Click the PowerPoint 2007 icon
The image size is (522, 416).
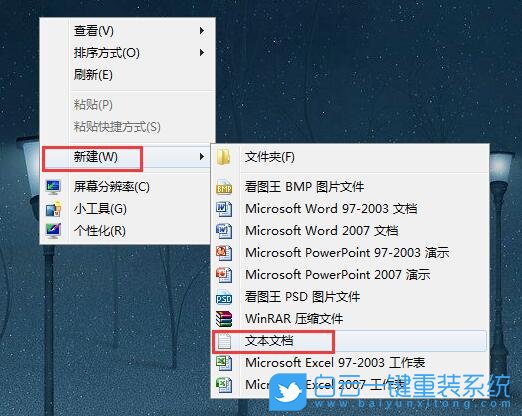[x=224, y=275]
